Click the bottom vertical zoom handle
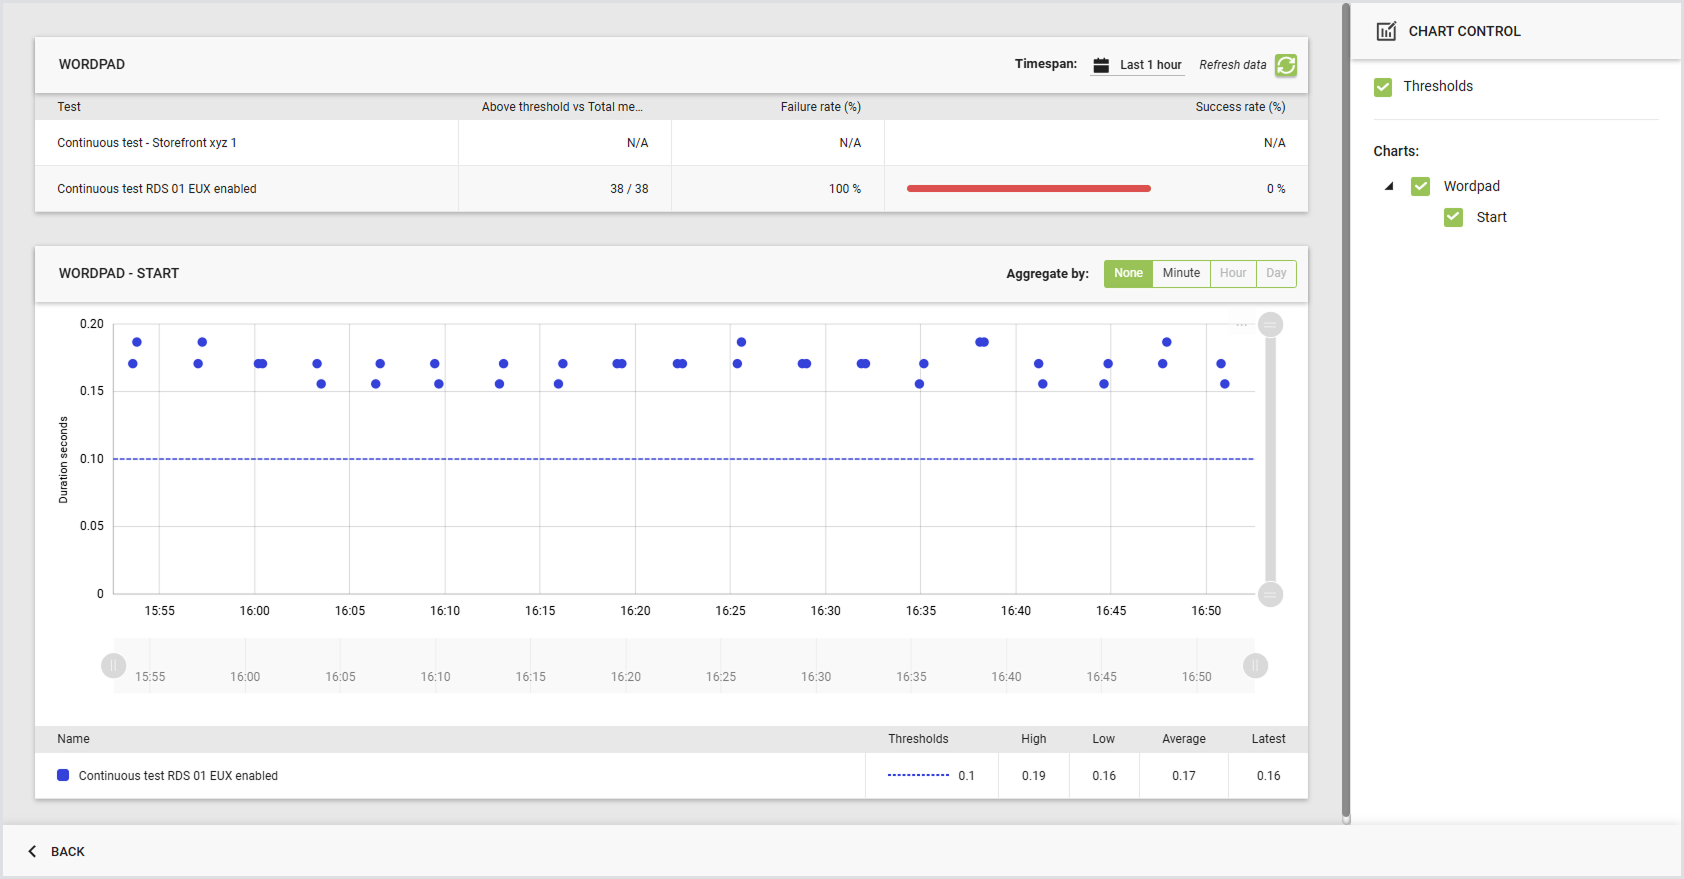The width and height of the screenshot is (1684, 879). tap(1270, 594)
